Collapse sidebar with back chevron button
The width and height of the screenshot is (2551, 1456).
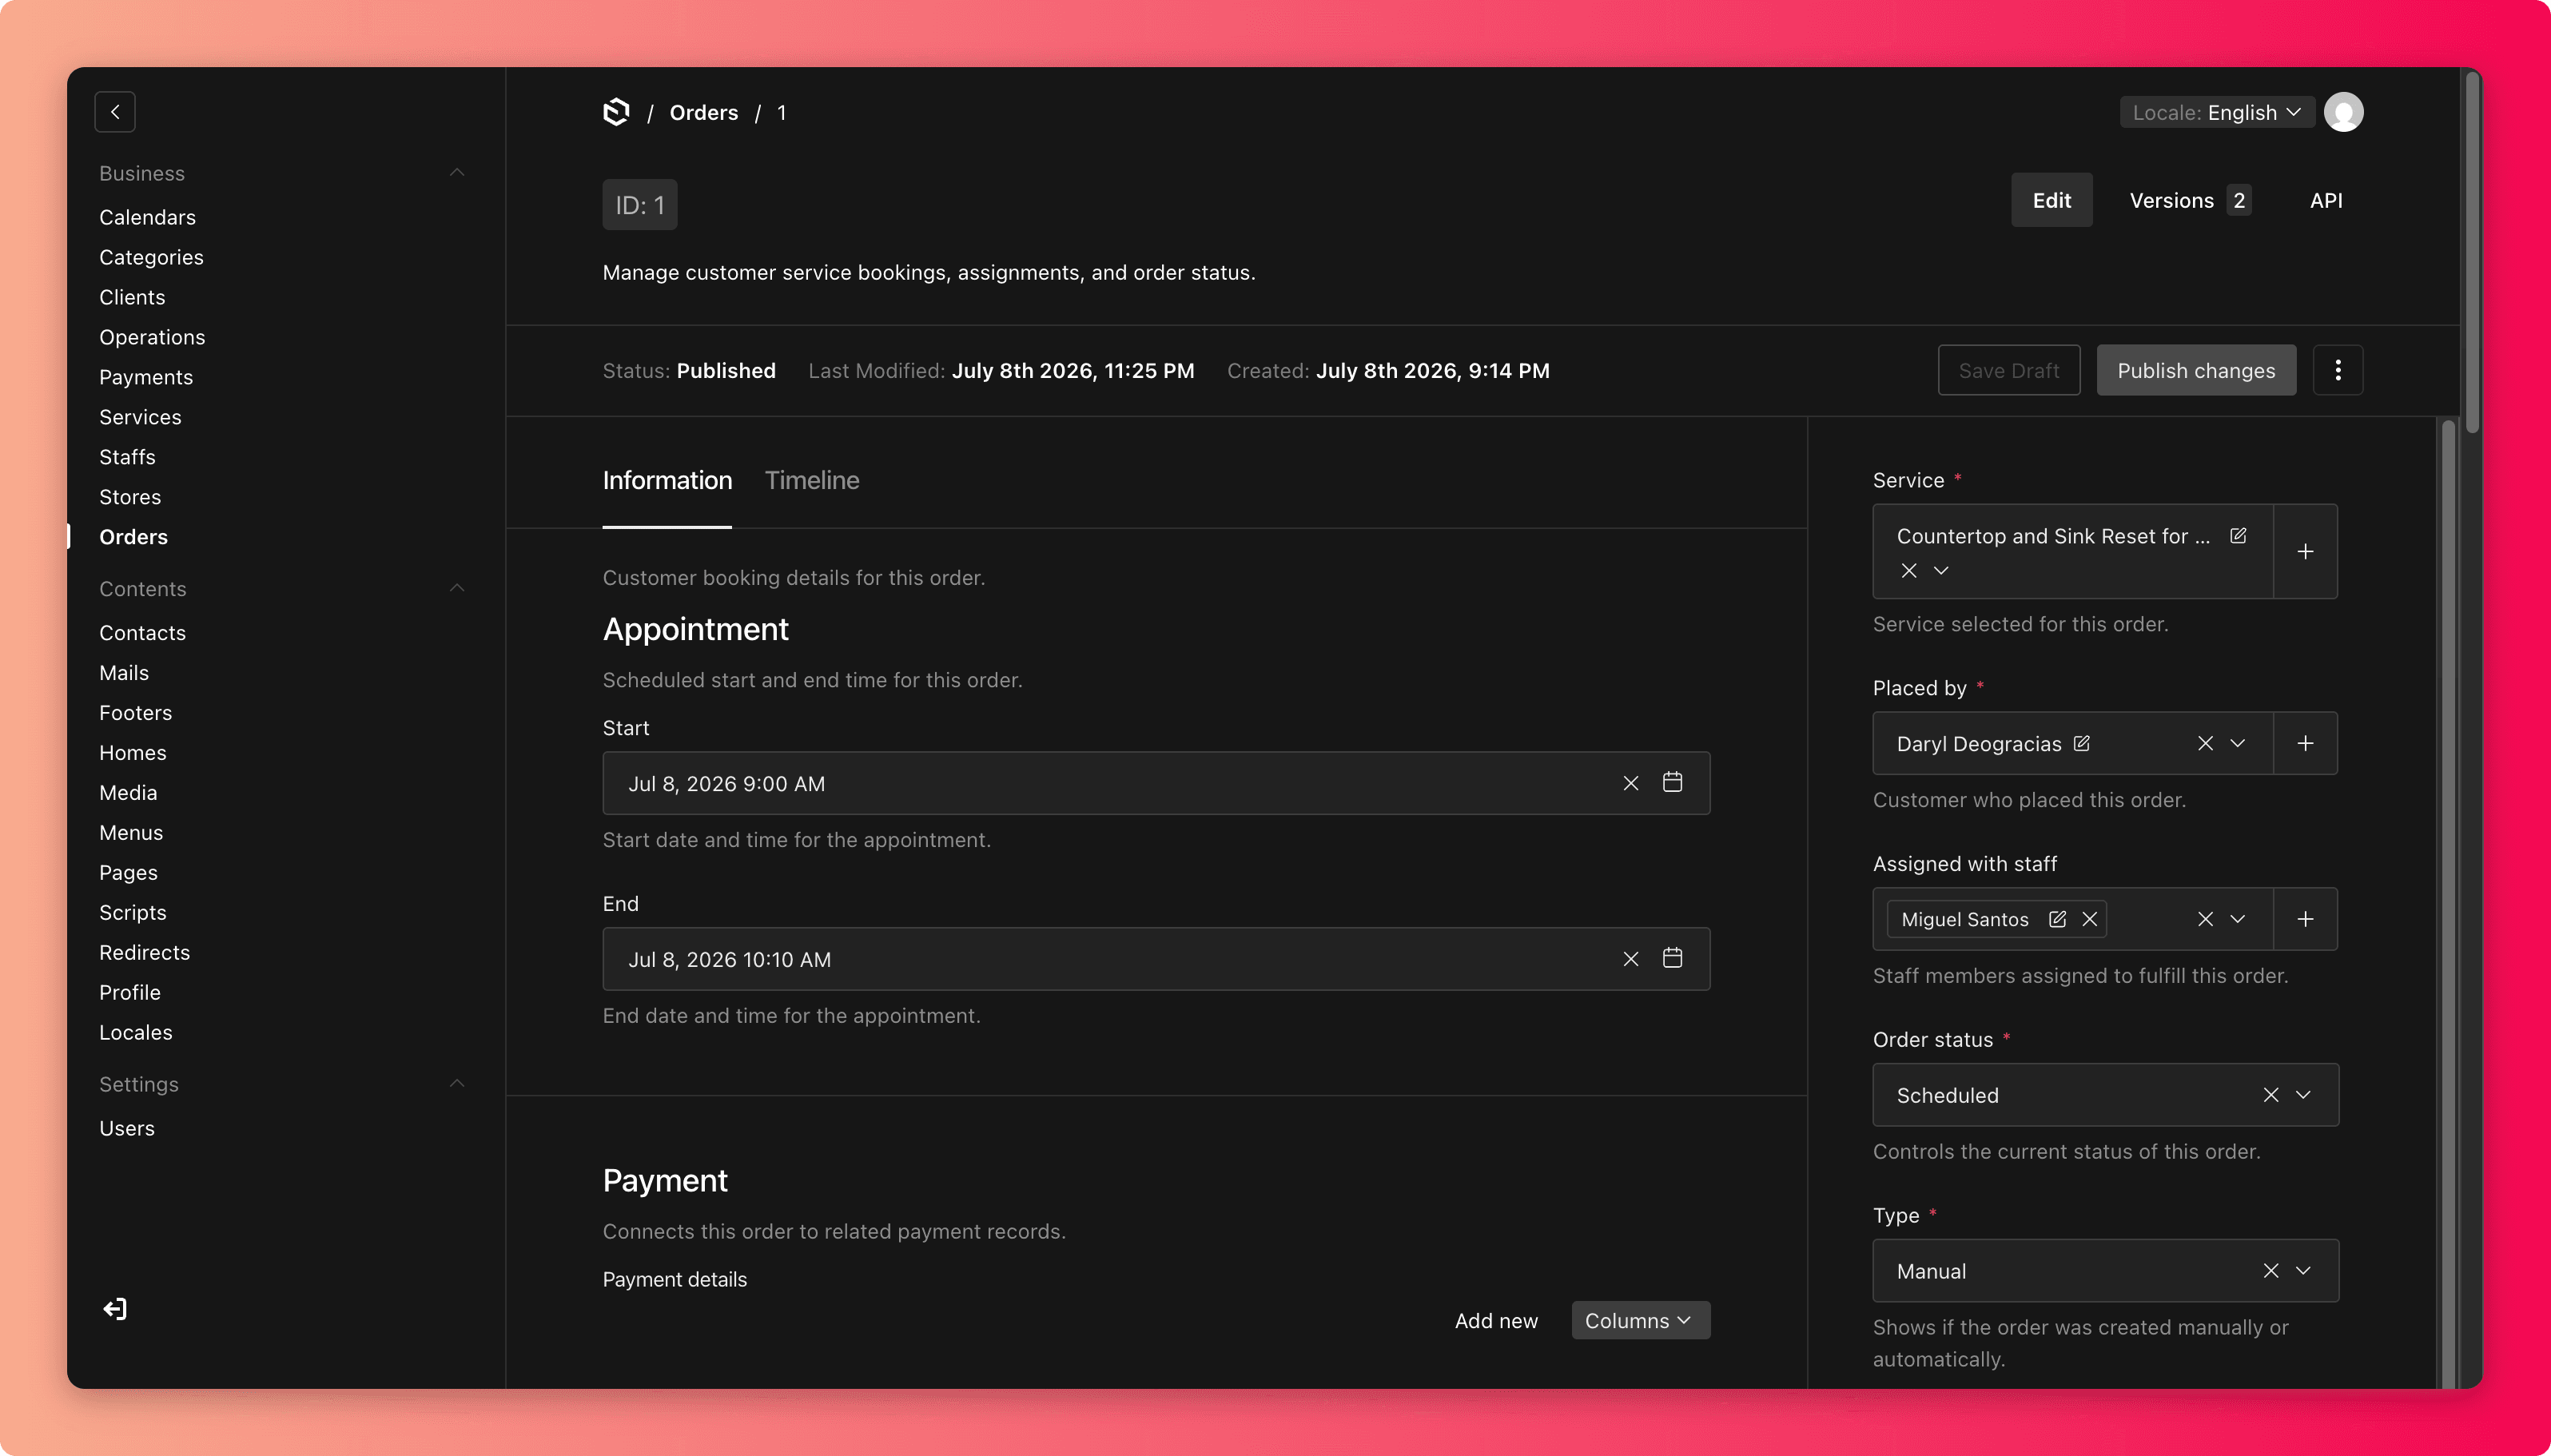click(x=115, y=112)
